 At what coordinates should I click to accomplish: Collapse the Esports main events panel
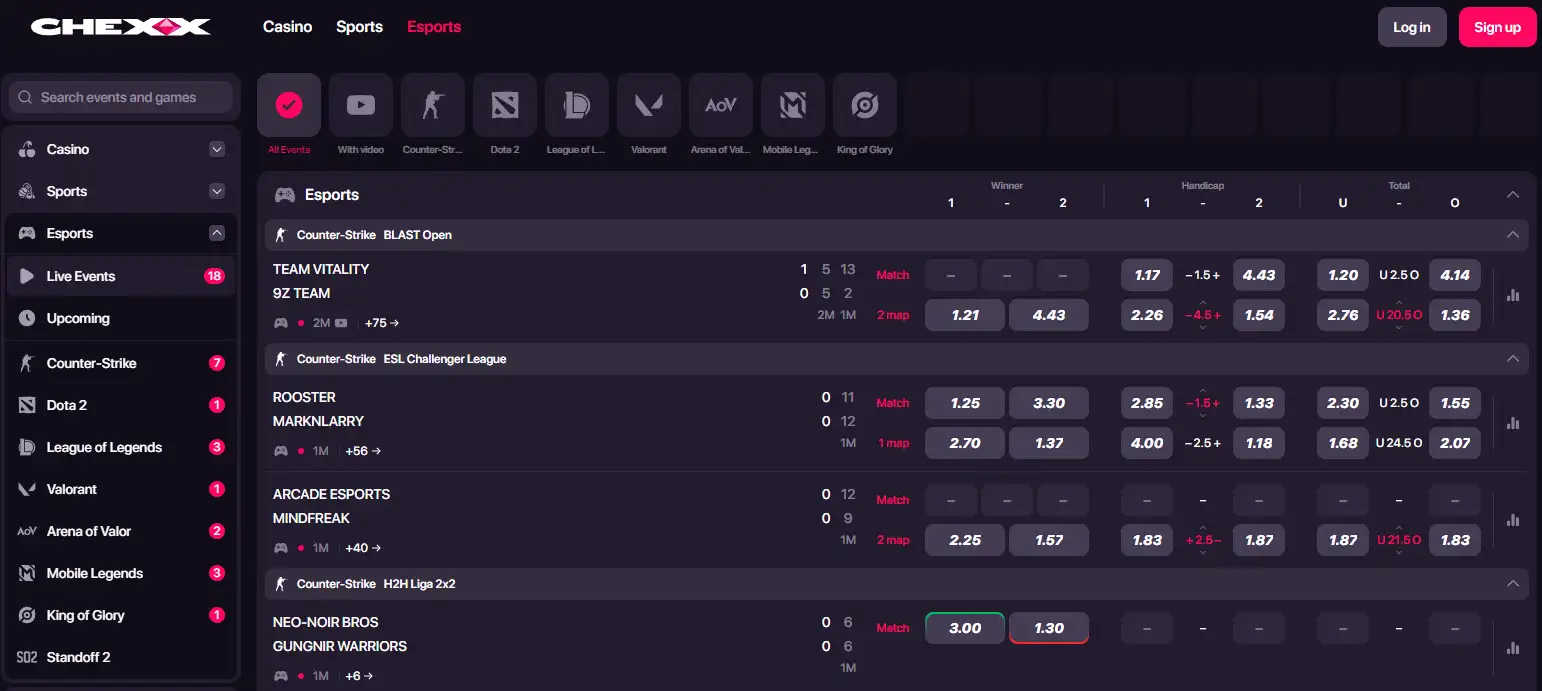pyautogui.click(x=1513, y=194)
